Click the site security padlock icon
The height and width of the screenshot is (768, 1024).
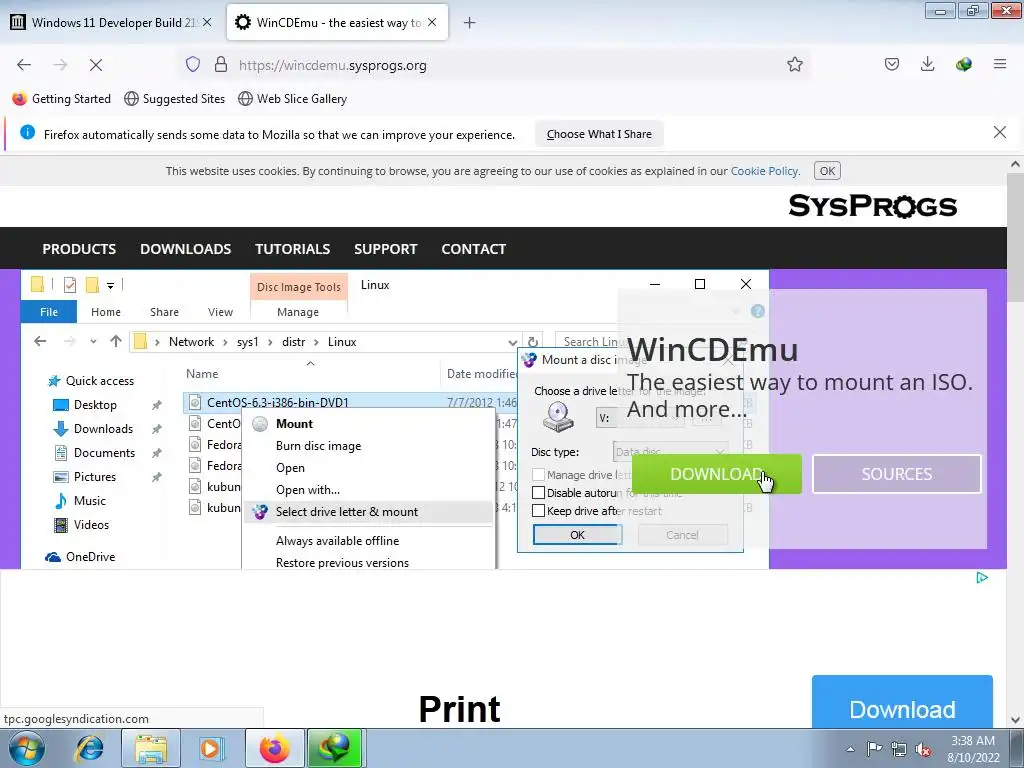pyautogui.click(x=221, y=64)
